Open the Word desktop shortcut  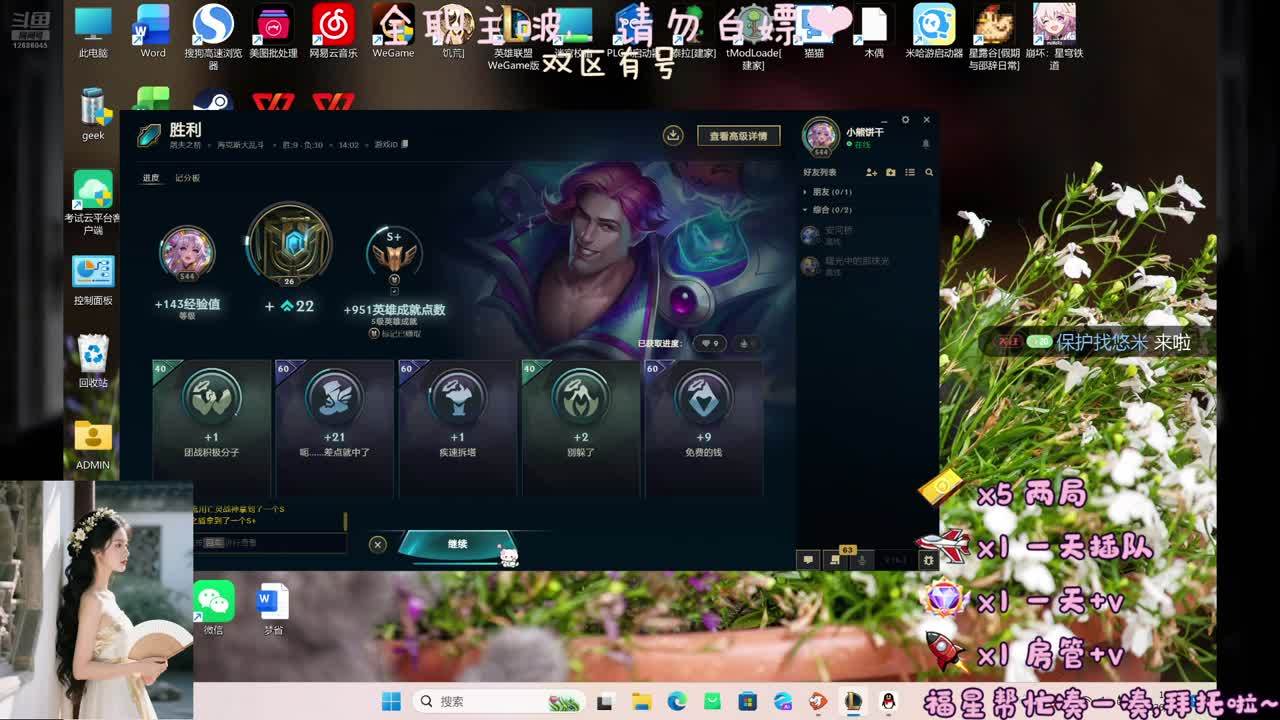[153, 32]
